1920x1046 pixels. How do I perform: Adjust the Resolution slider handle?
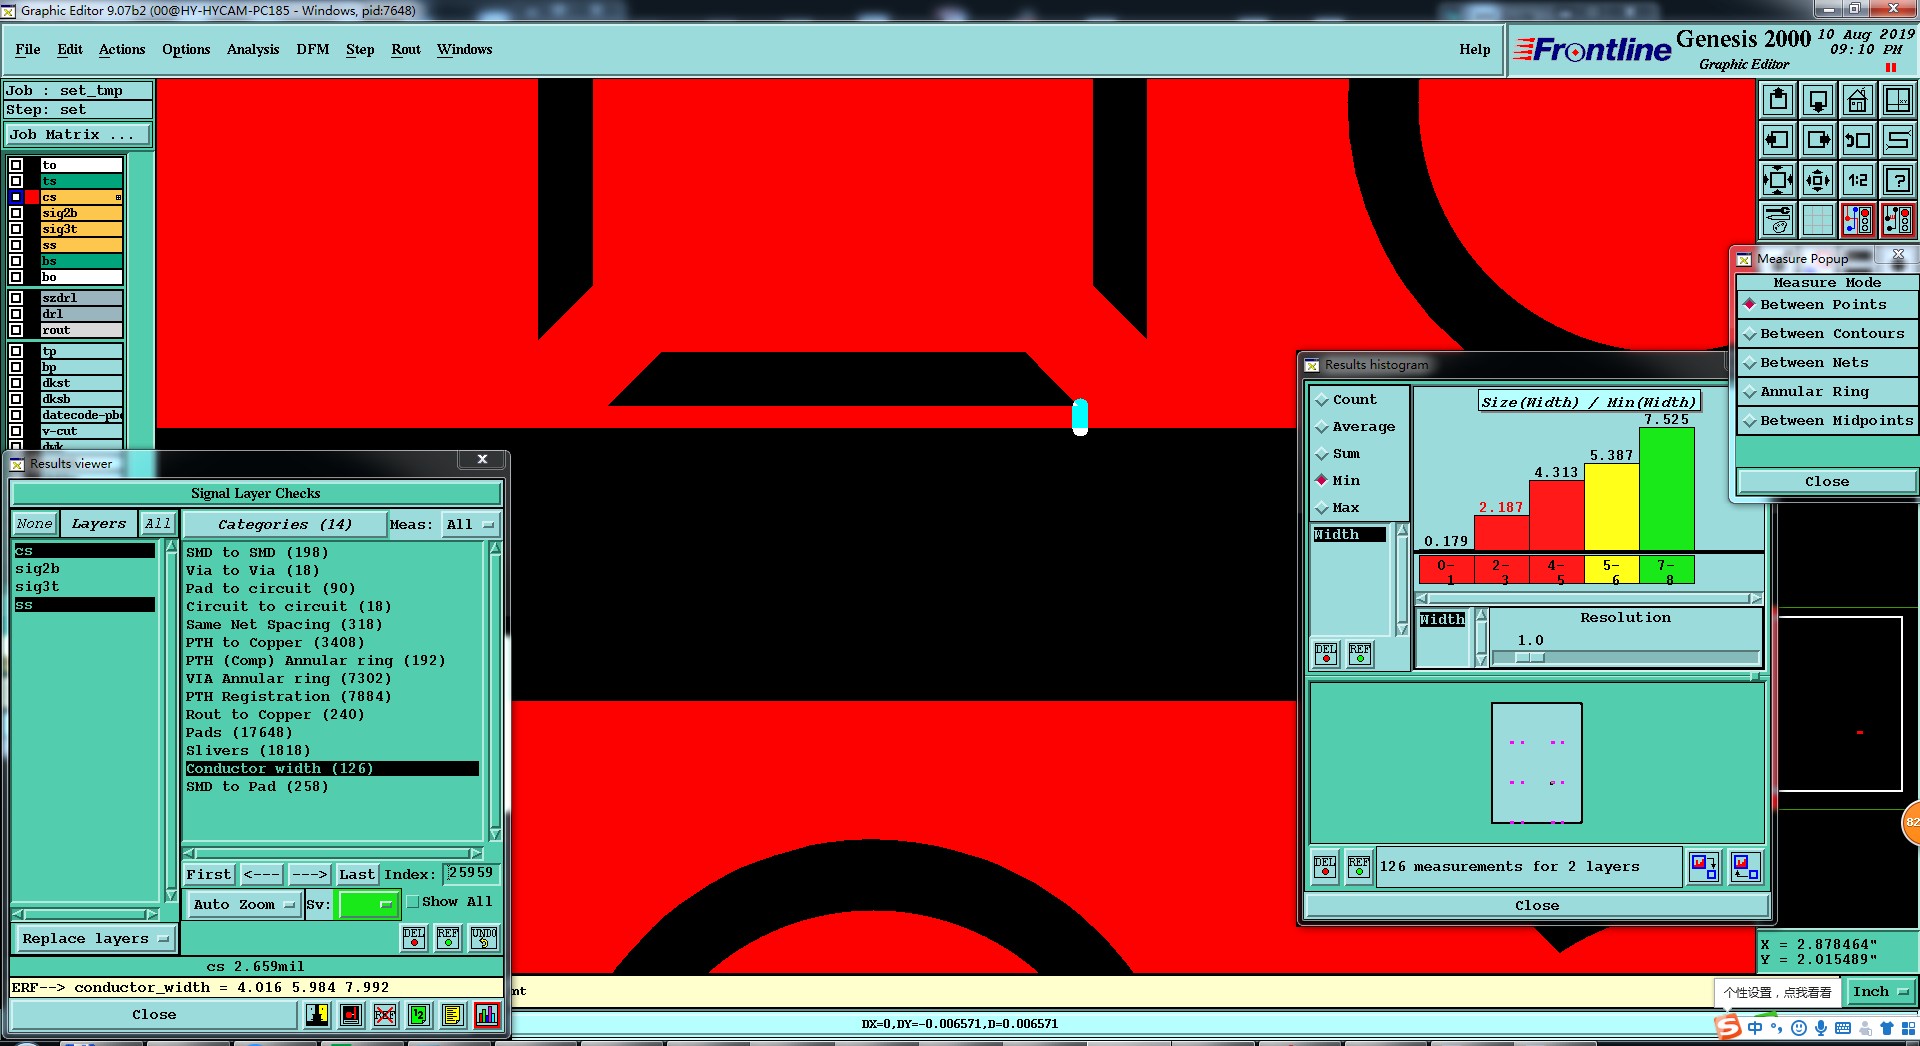(1529, 658)
